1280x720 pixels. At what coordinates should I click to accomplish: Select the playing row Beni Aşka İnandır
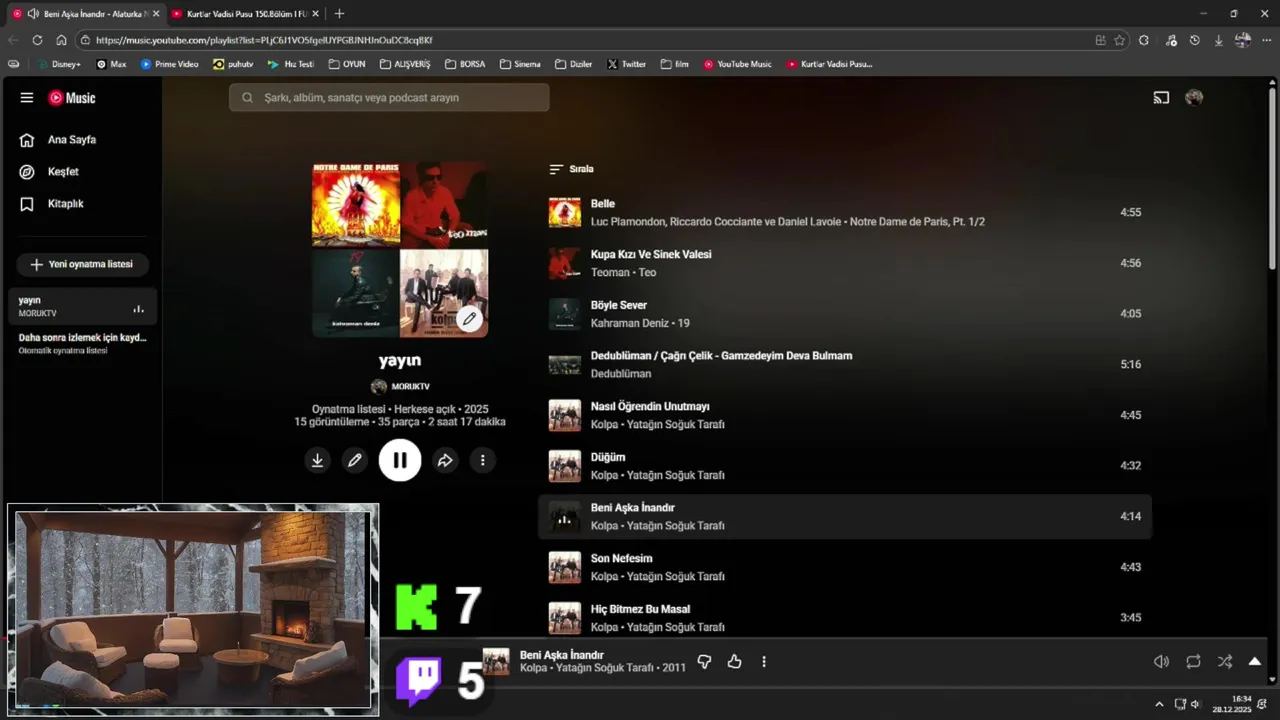845,517
